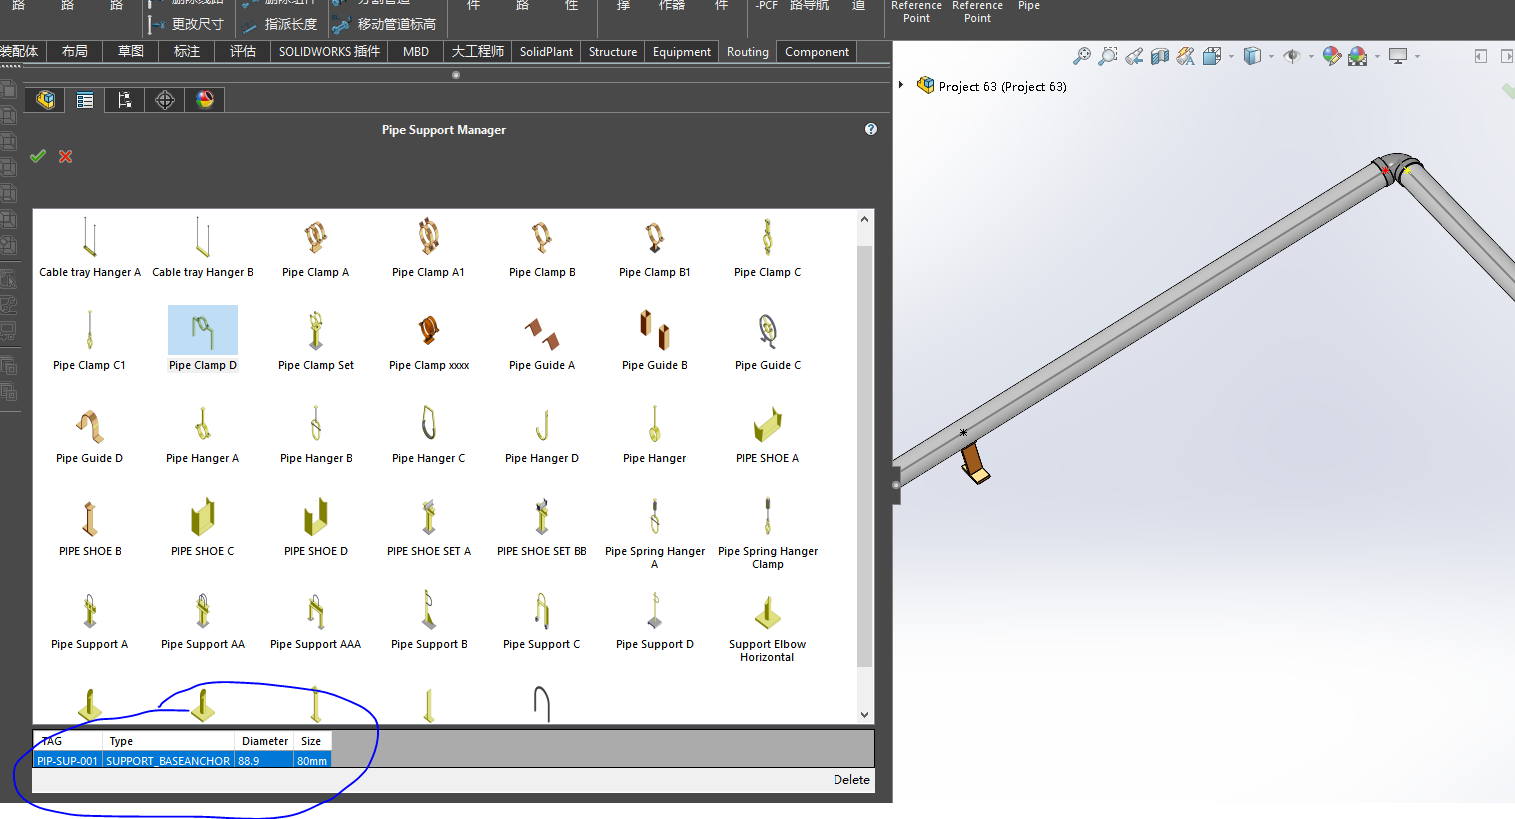Screen dimensions: 1515x819
Task: Click the Type column header
Action: tap(168, 741)
